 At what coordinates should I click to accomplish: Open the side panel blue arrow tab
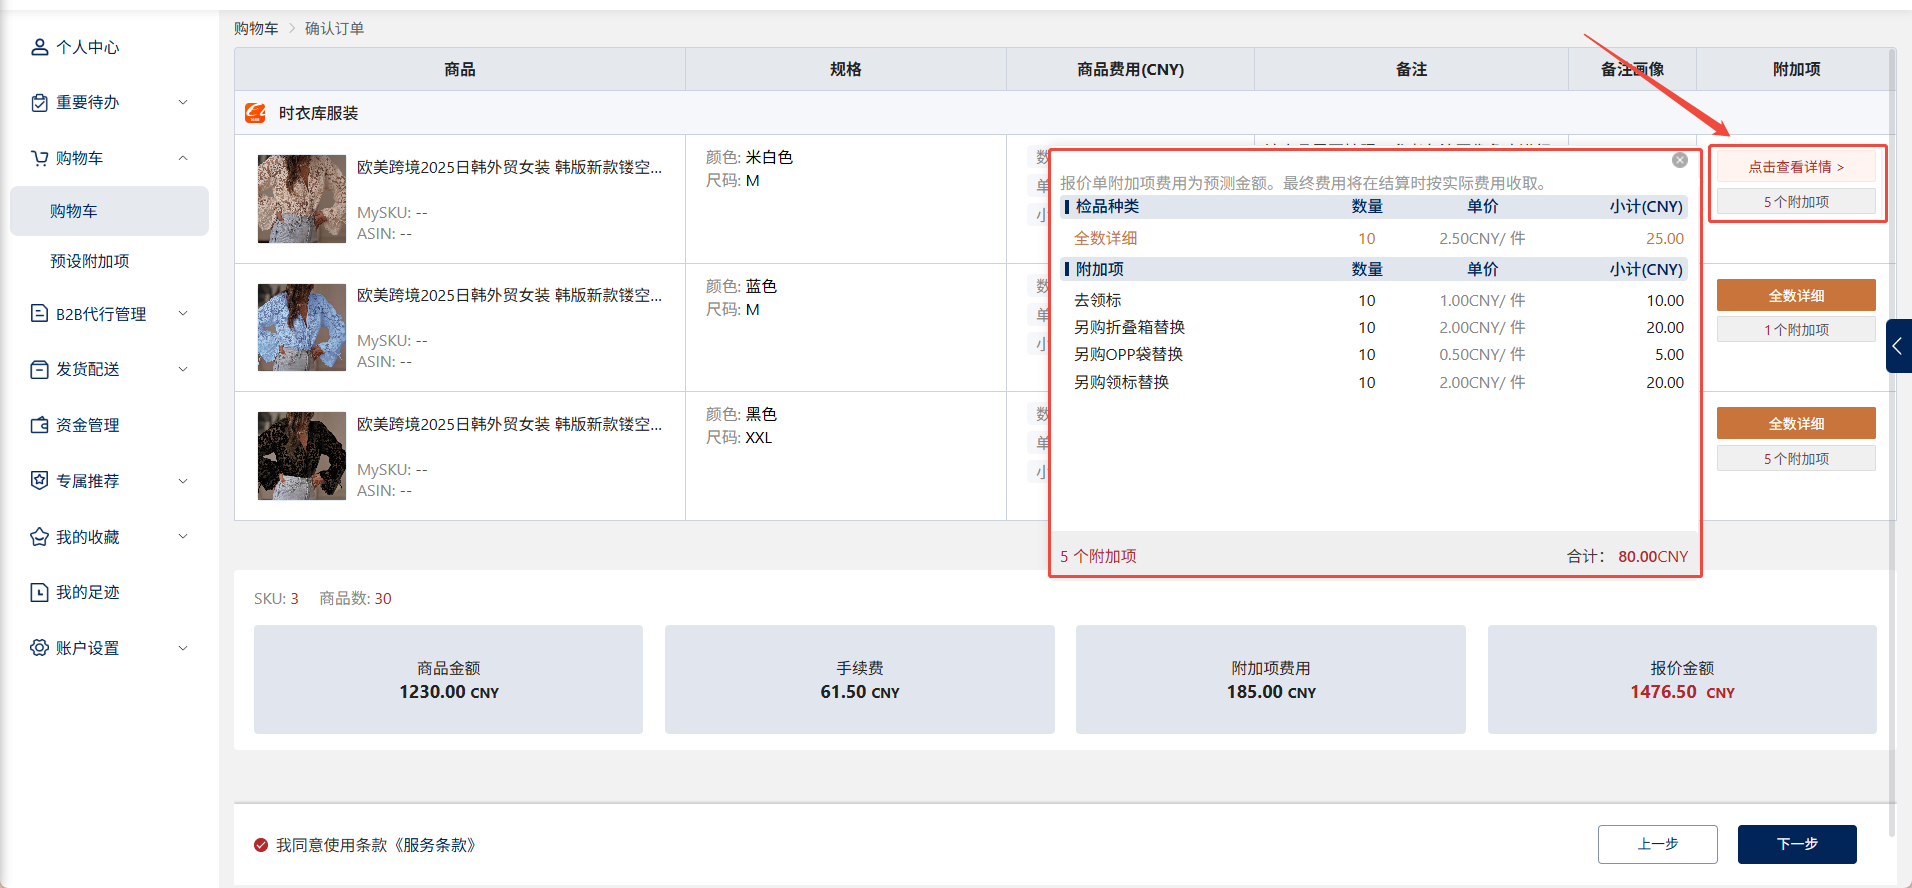coord(1898,346)
